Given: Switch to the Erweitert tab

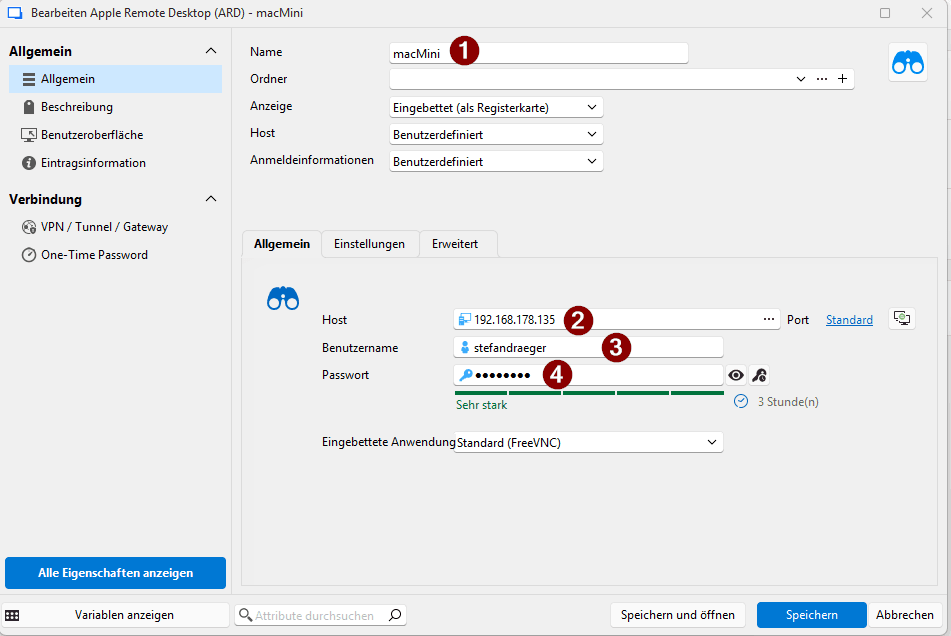Looking at the screenshot, I should tap(455, 244).
